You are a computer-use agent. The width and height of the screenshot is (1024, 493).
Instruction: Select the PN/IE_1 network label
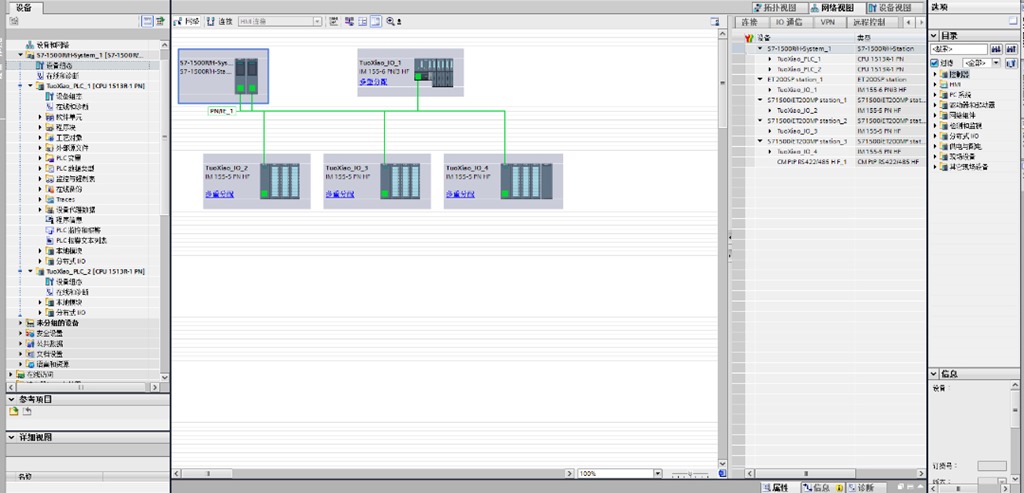221,111
